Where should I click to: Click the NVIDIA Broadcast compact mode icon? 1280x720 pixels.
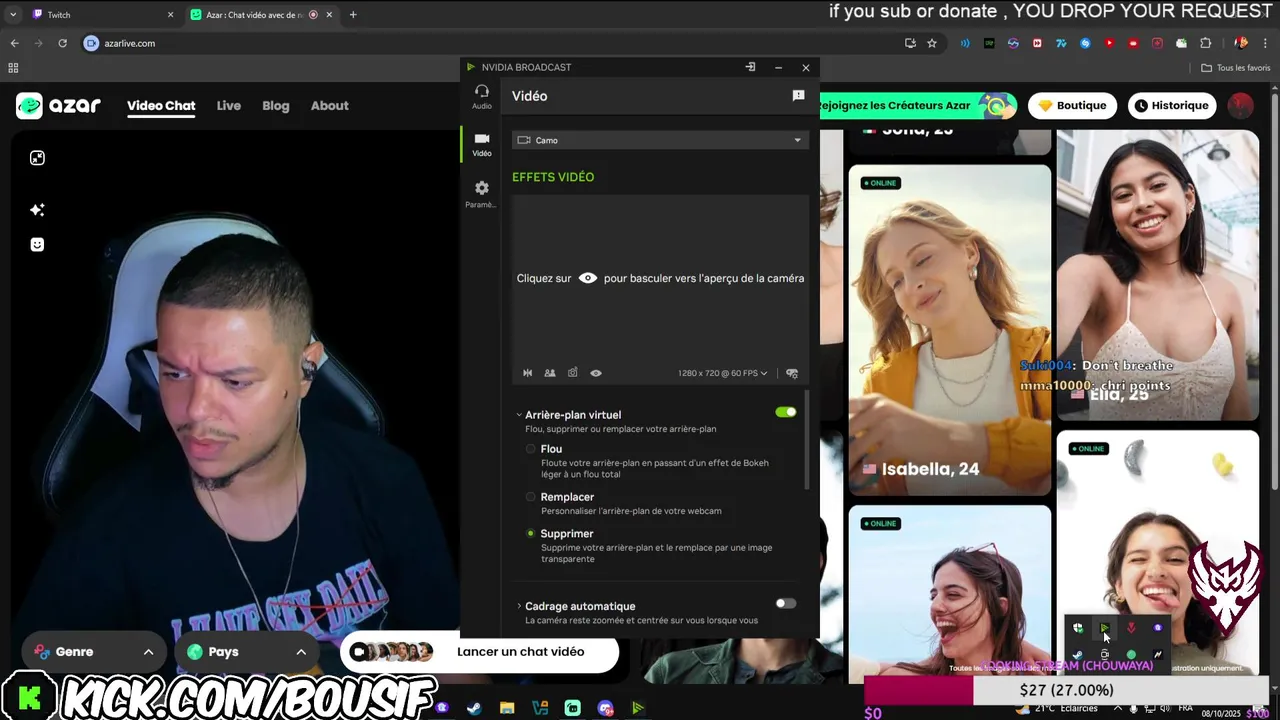(x=750, y=67)
